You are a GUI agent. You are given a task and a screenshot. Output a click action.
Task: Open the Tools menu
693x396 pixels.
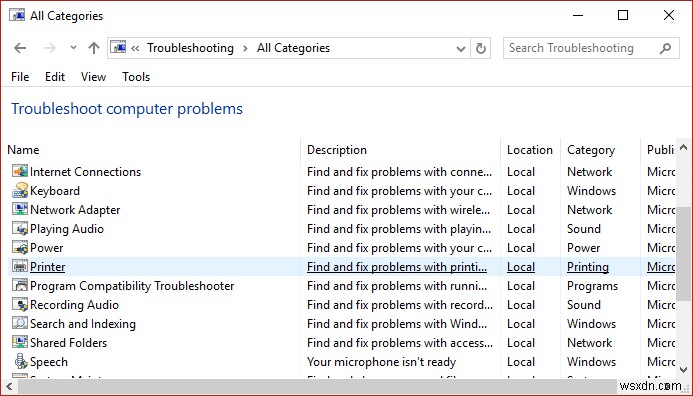click(136, 77)
